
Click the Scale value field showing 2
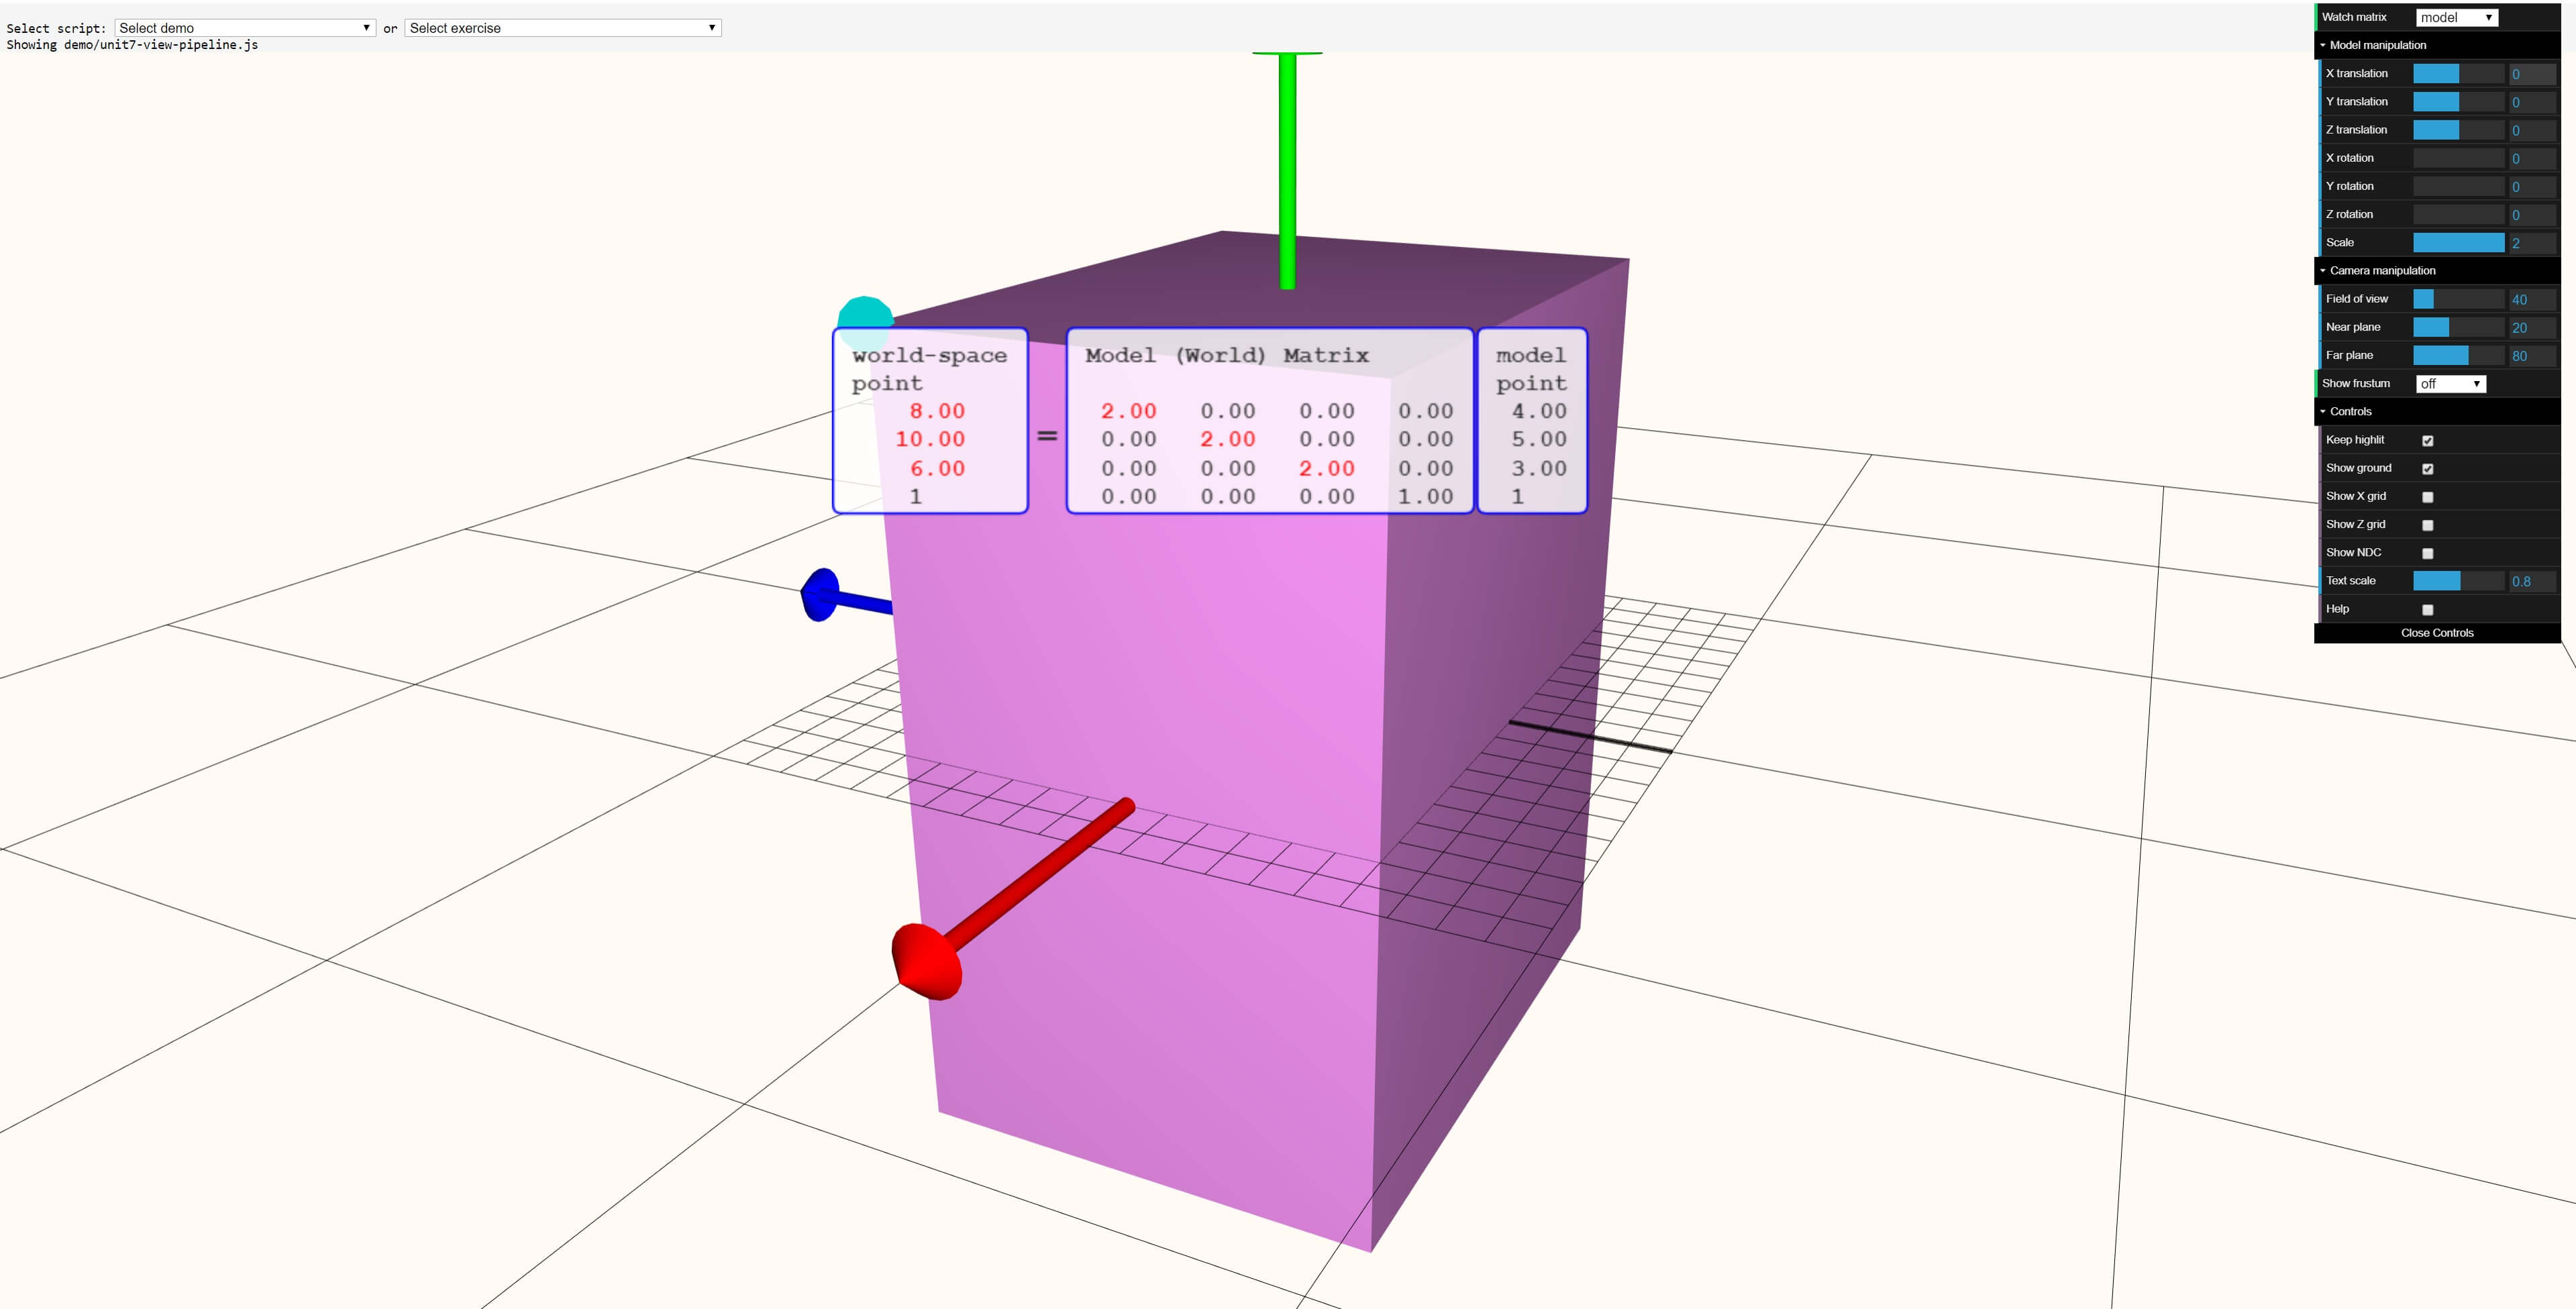coord(2532,242)
